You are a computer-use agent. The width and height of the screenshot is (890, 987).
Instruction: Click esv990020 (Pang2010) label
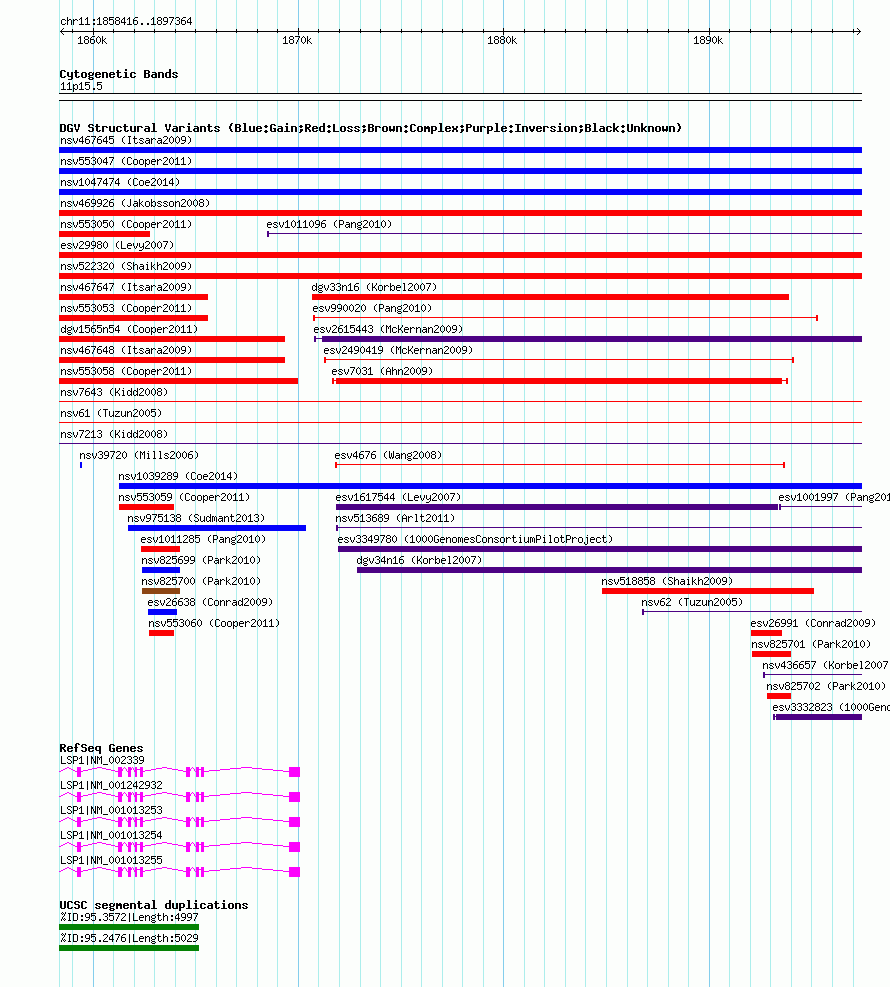pos(373,308)
